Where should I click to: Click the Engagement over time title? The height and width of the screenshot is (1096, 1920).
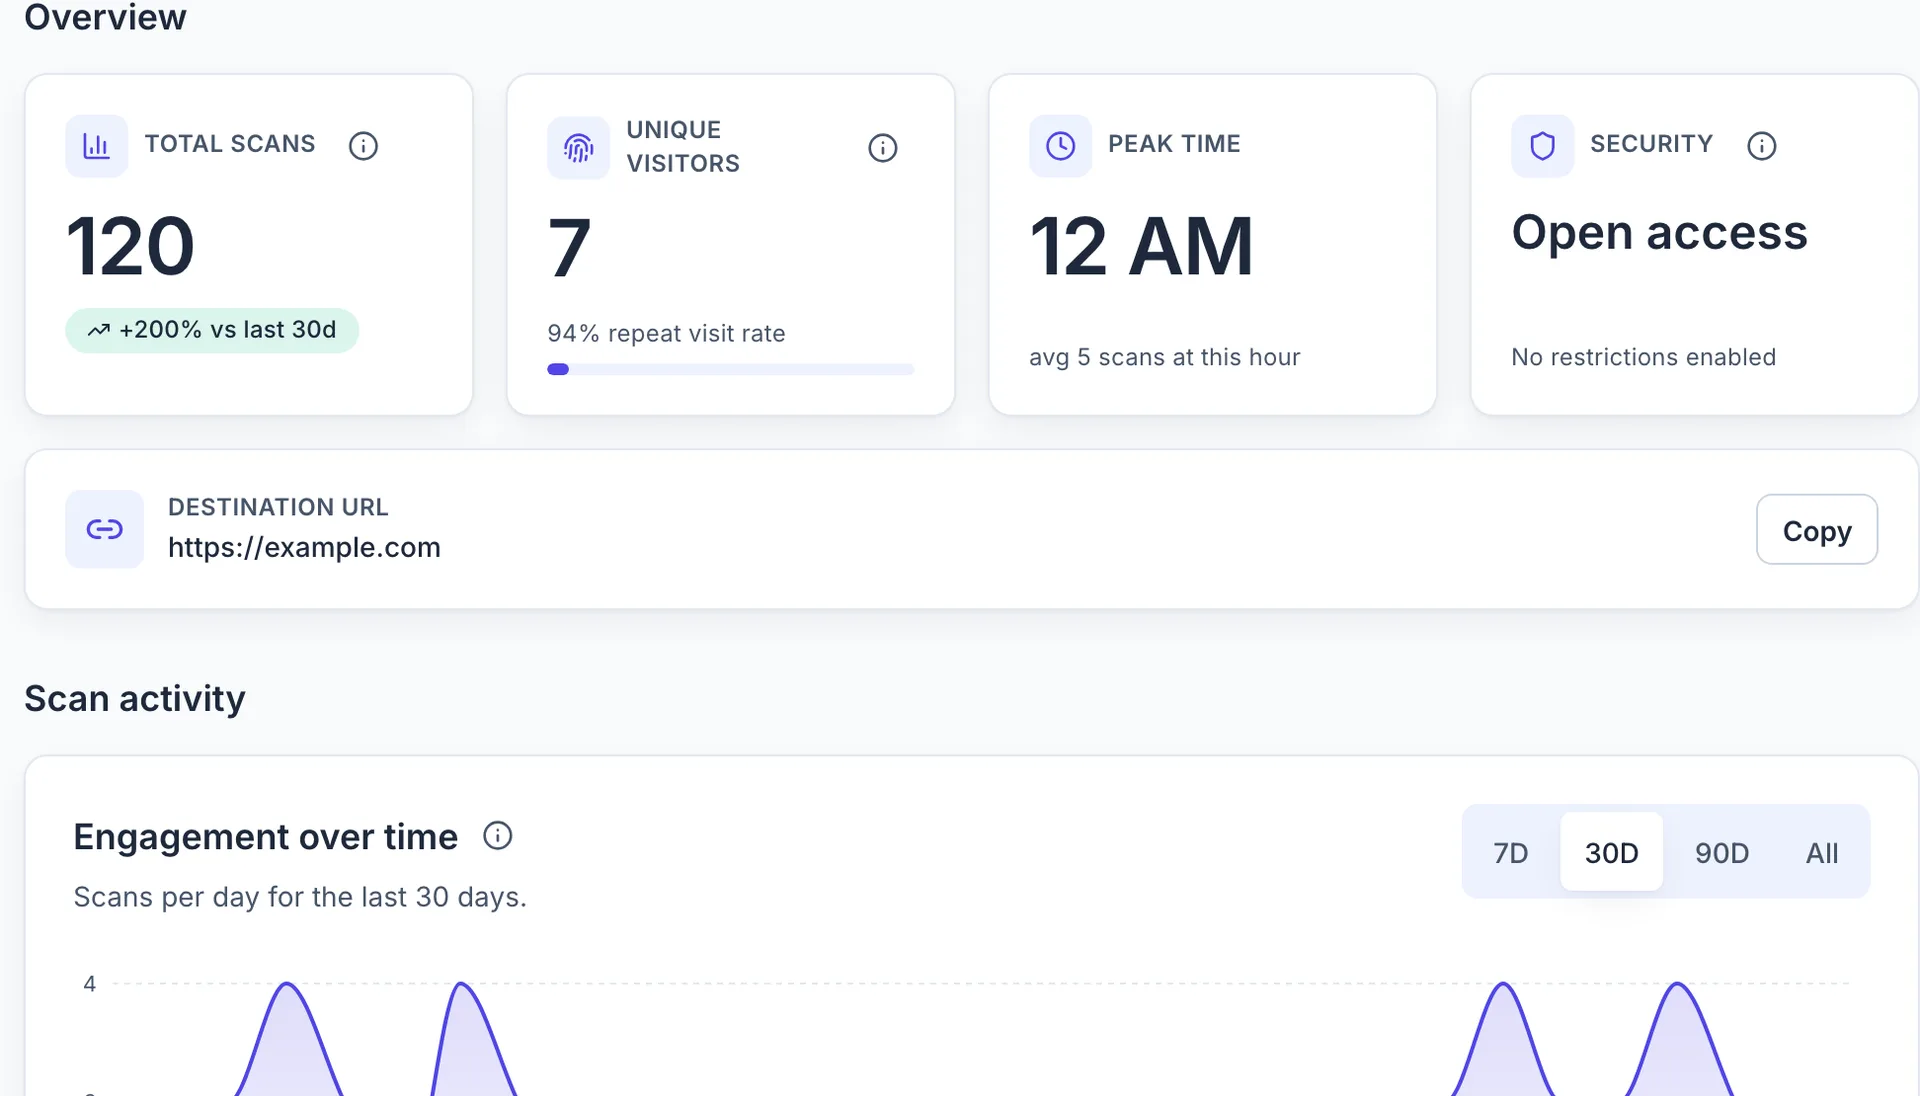click(x=265, y=837)
